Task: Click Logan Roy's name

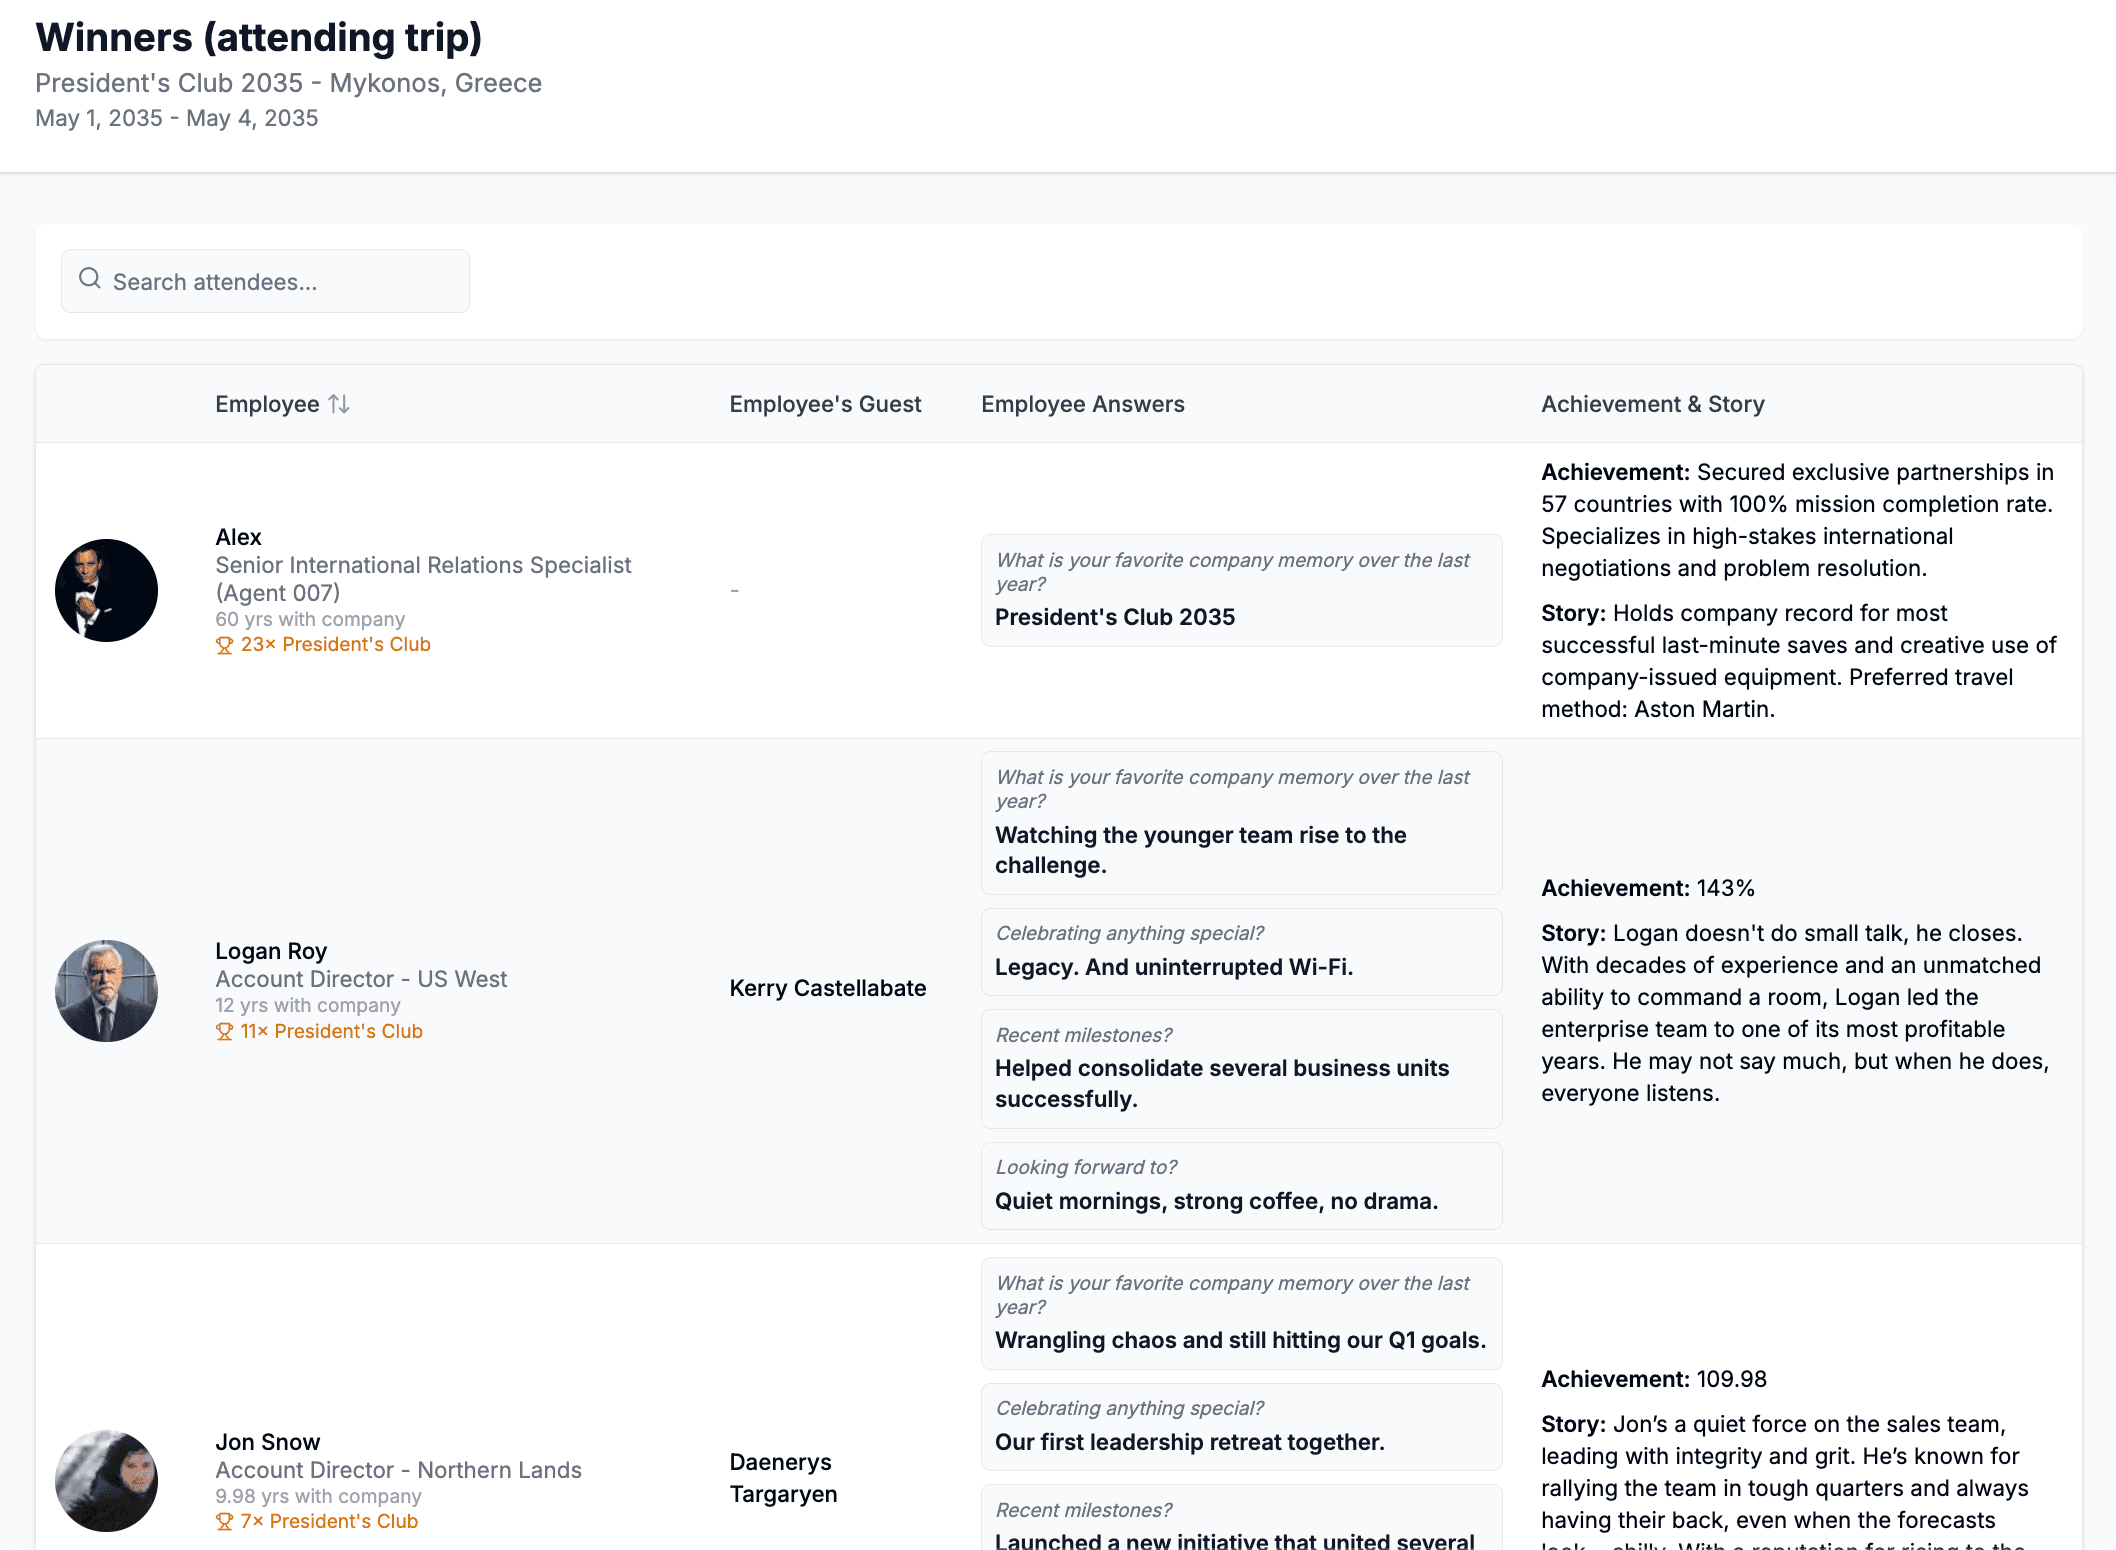Action: tap(271, 951)
